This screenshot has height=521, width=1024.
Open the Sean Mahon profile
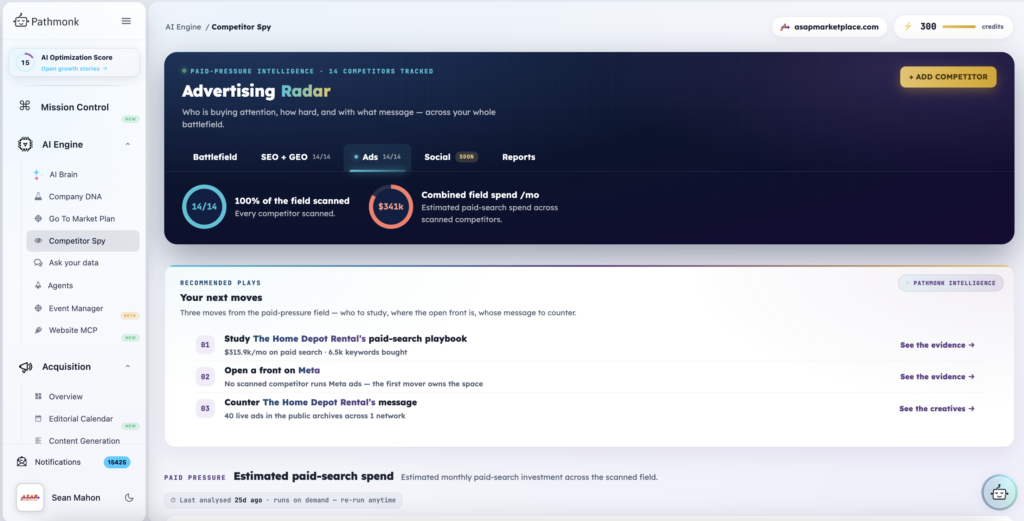coord(76,498)
